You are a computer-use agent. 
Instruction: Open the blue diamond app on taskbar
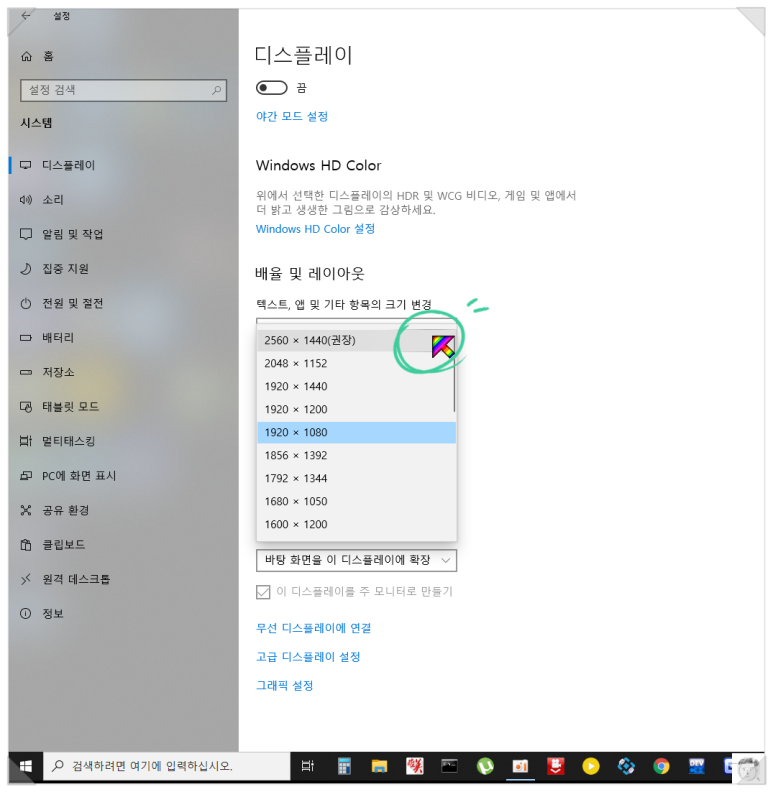click(626, 766)
